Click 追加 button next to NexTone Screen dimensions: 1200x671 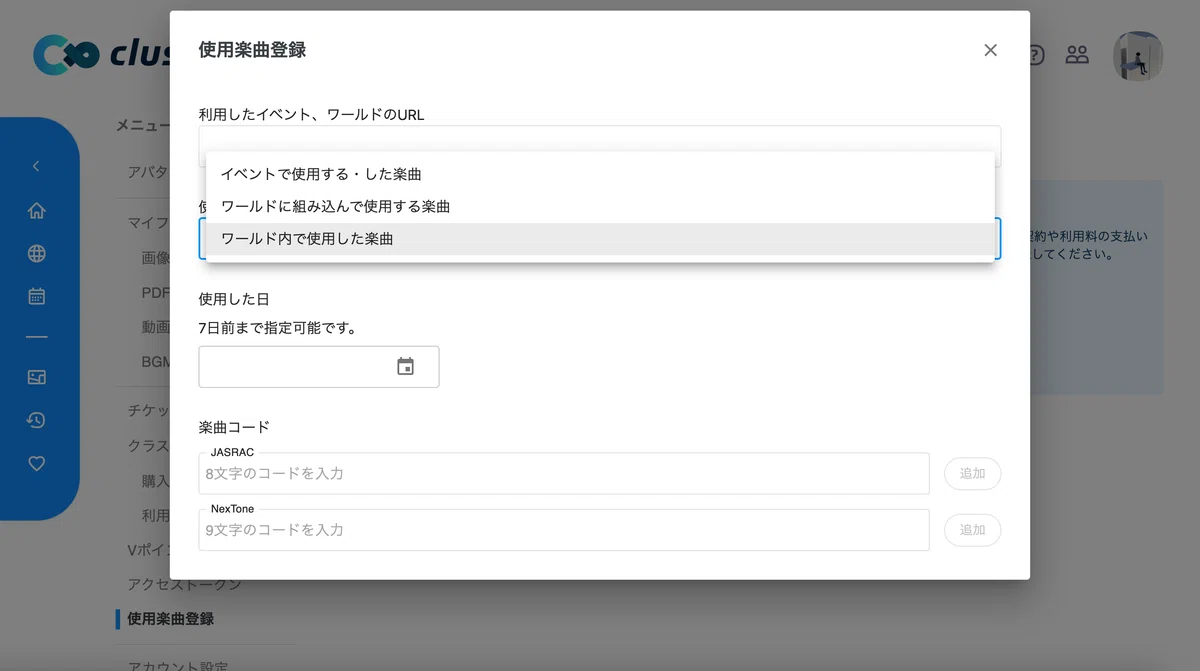[x=972, y=530]
